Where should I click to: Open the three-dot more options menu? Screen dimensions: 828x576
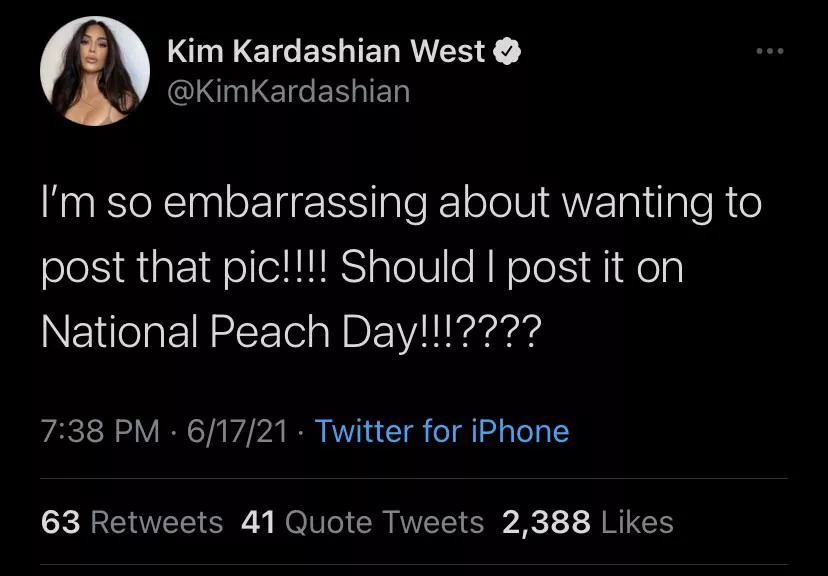[x=769, y=50]
